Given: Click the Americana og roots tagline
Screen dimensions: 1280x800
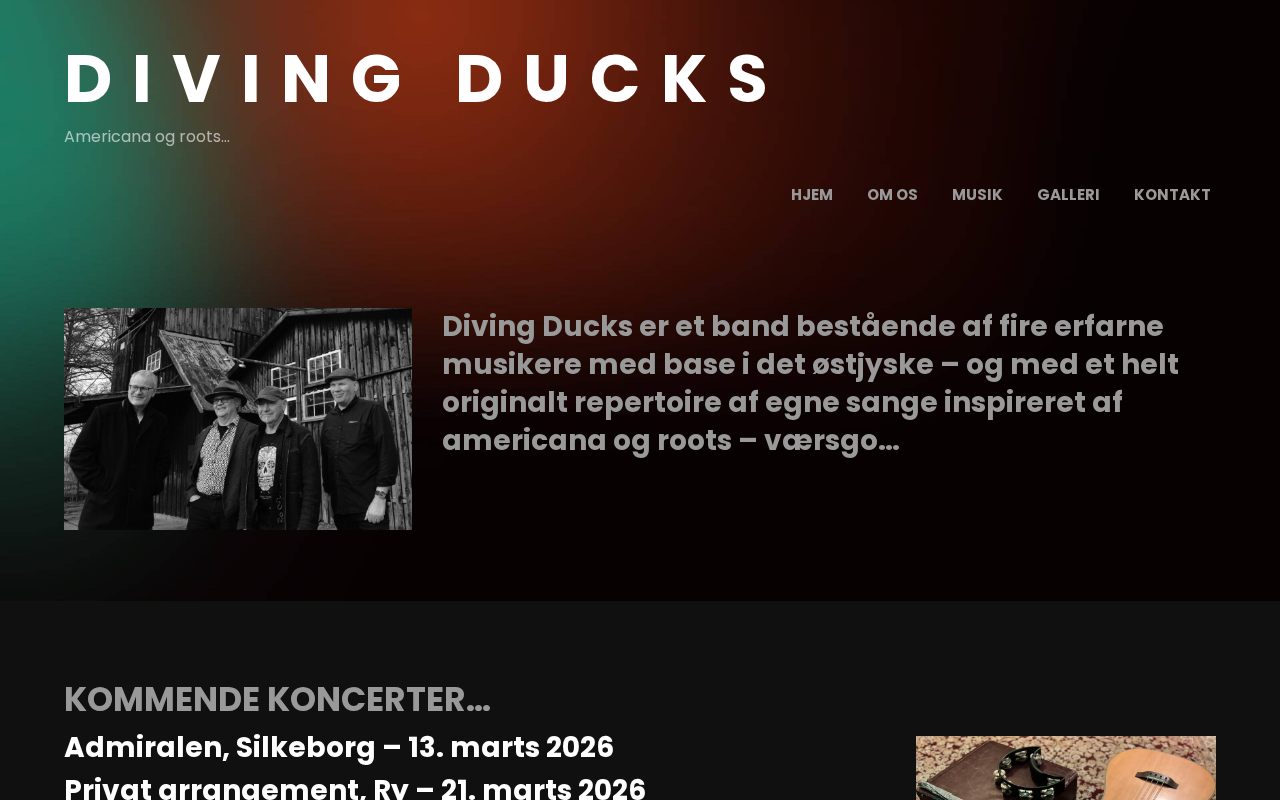Looking at the screenshot, I should [147, 137].
